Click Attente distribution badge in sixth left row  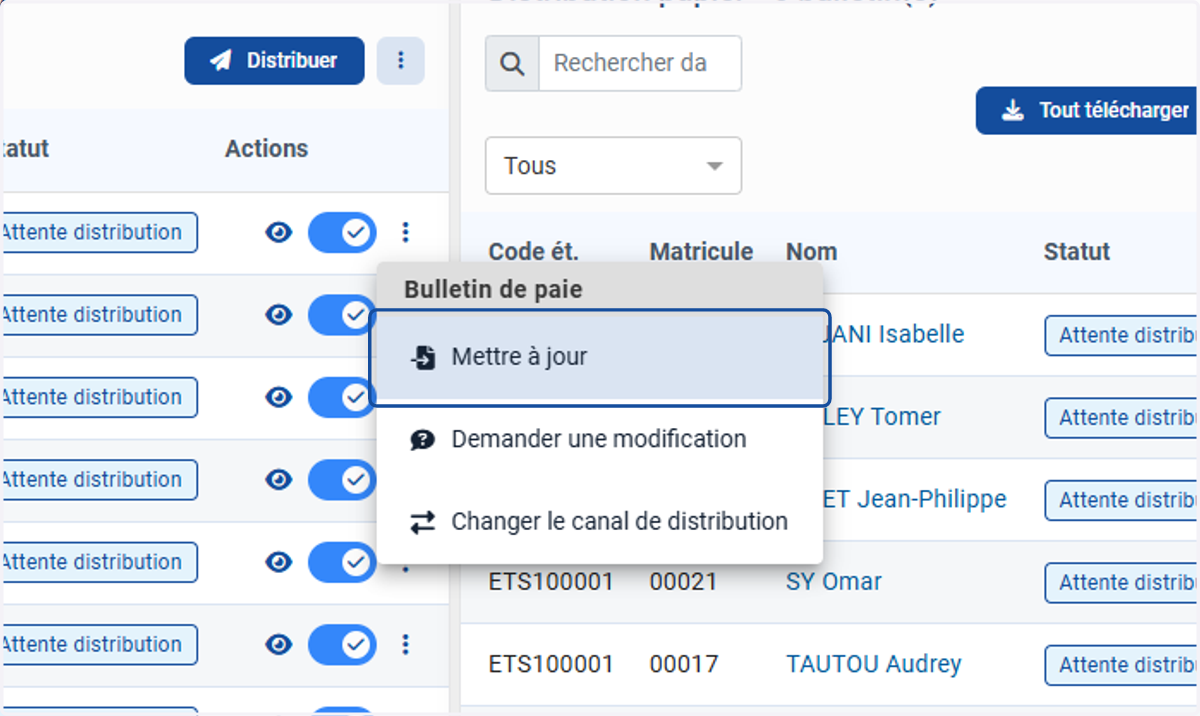click(x=98, y=644)
